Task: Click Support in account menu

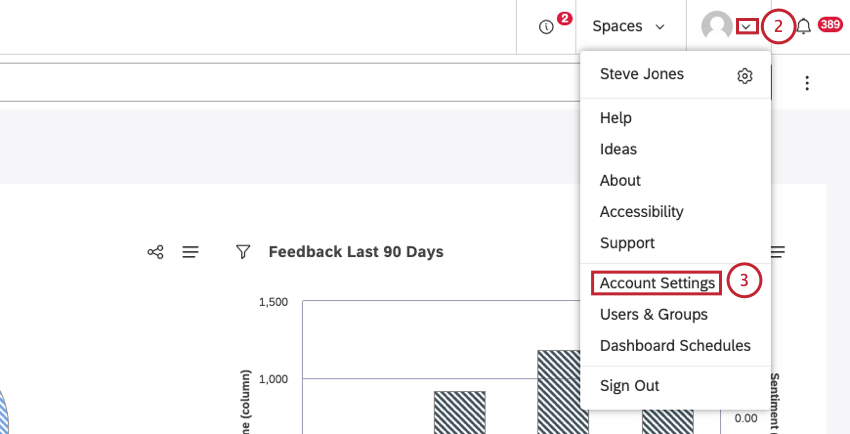Action: pos(627,243)
